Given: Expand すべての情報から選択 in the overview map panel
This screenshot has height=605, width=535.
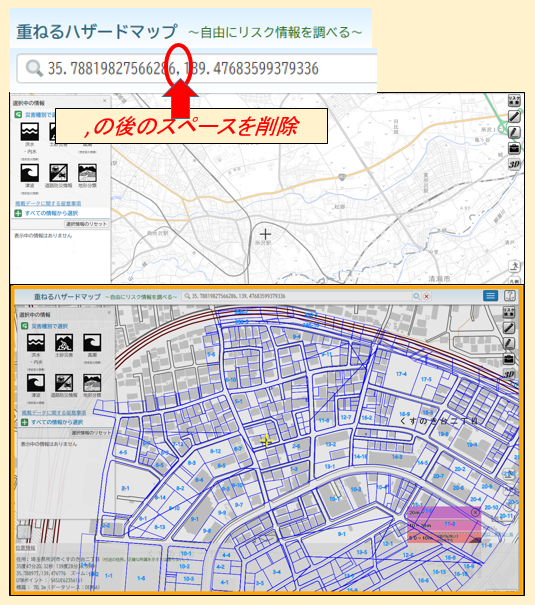Looking at the screenshot, I should click(46, 213).
